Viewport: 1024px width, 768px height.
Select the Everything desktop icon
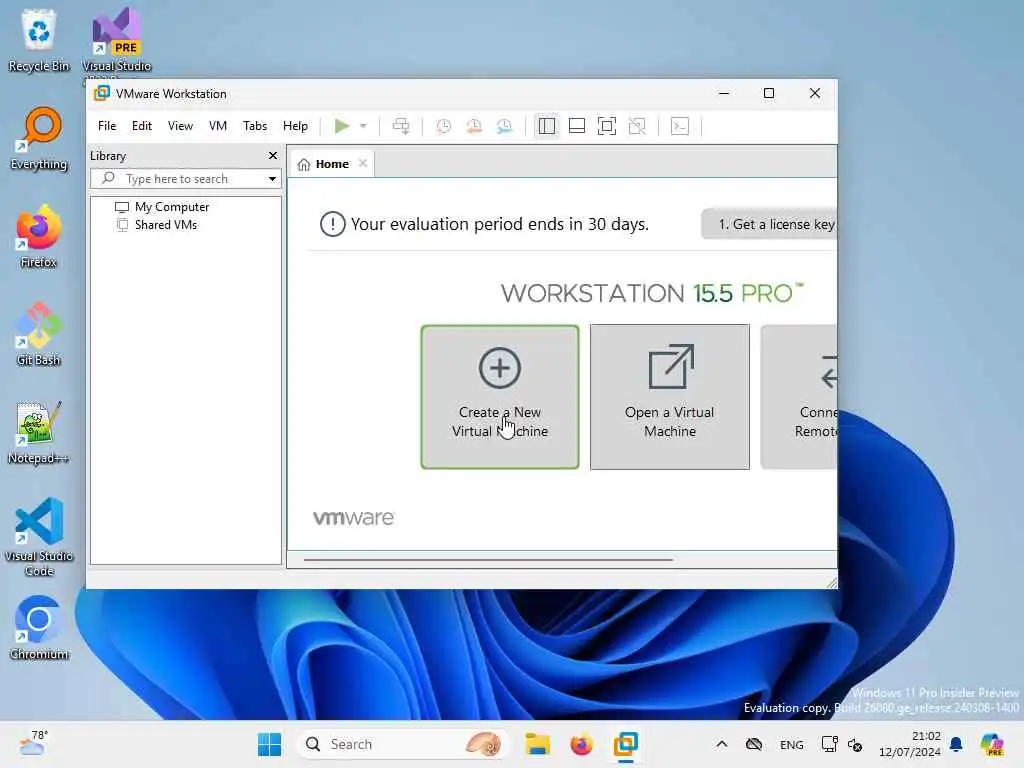pyautogui.click(x=39, y=139)
